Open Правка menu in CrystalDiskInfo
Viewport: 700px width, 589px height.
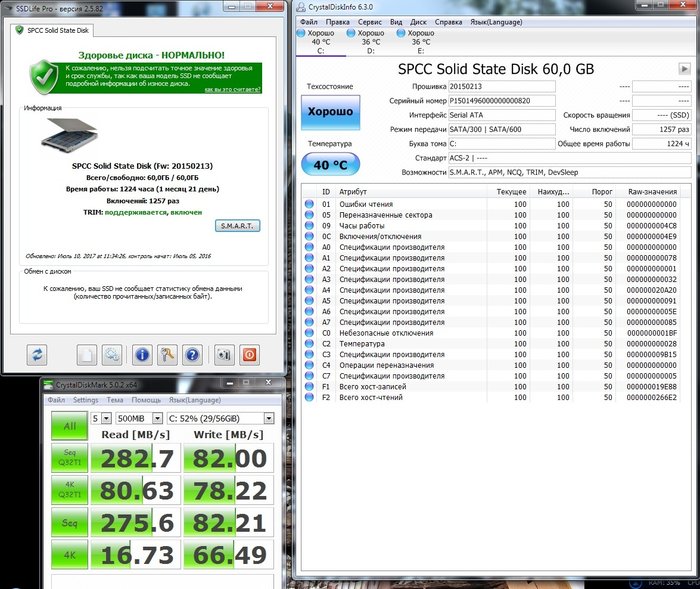338,22
